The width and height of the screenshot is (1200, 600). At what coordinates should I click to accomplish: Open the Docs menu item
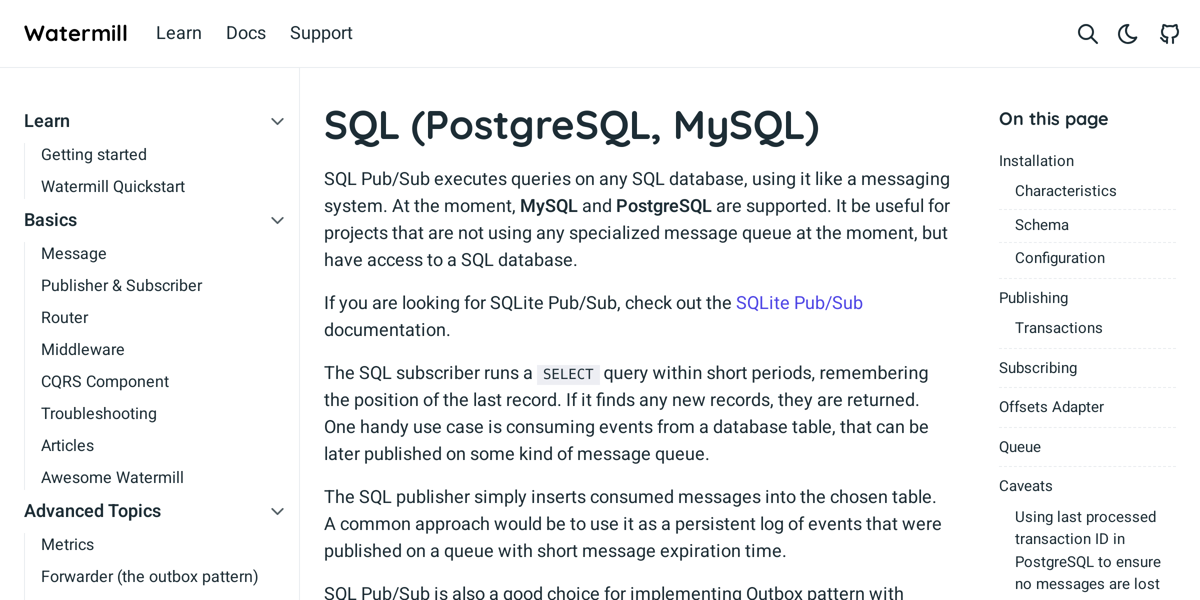click(246, 33)
